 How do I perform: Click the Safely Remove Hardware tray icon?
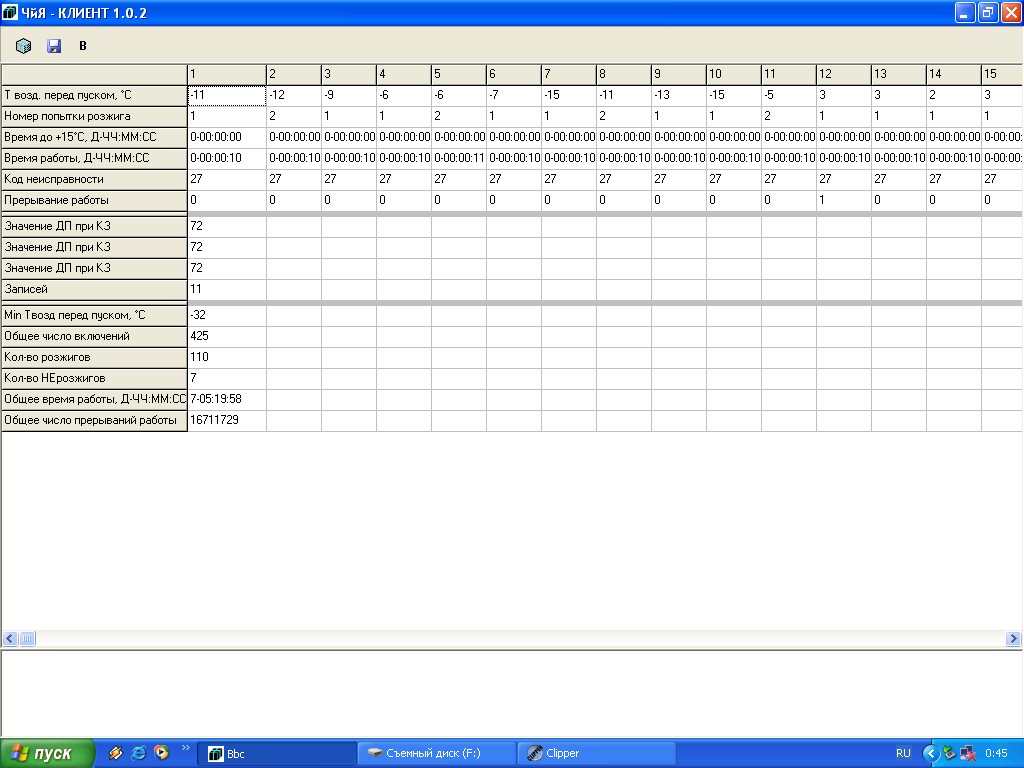(950, 754)
